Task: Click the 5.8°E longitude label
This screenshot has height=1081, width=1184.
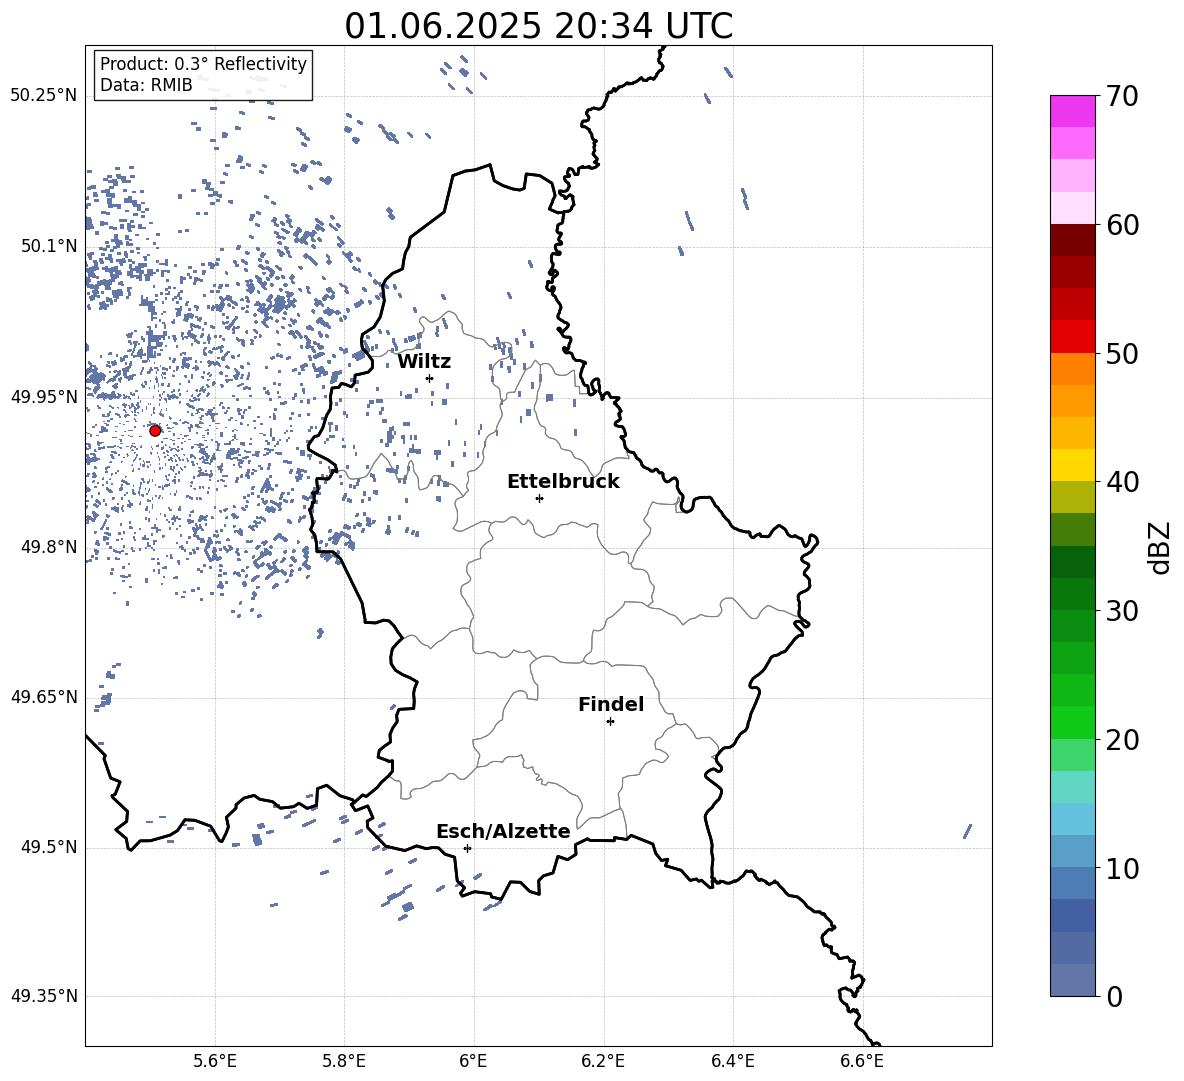Action: [344, 1061]
